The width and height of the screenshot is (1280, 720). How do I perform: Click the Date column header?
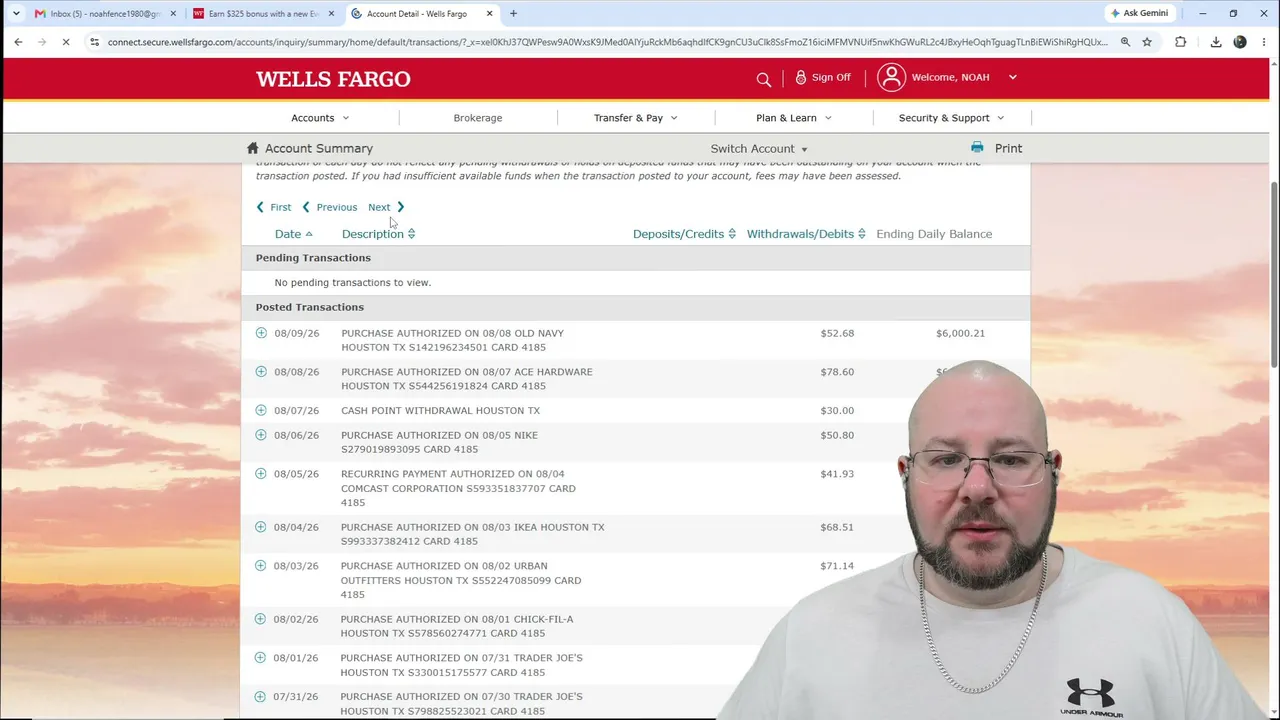(x=288, y=234)
